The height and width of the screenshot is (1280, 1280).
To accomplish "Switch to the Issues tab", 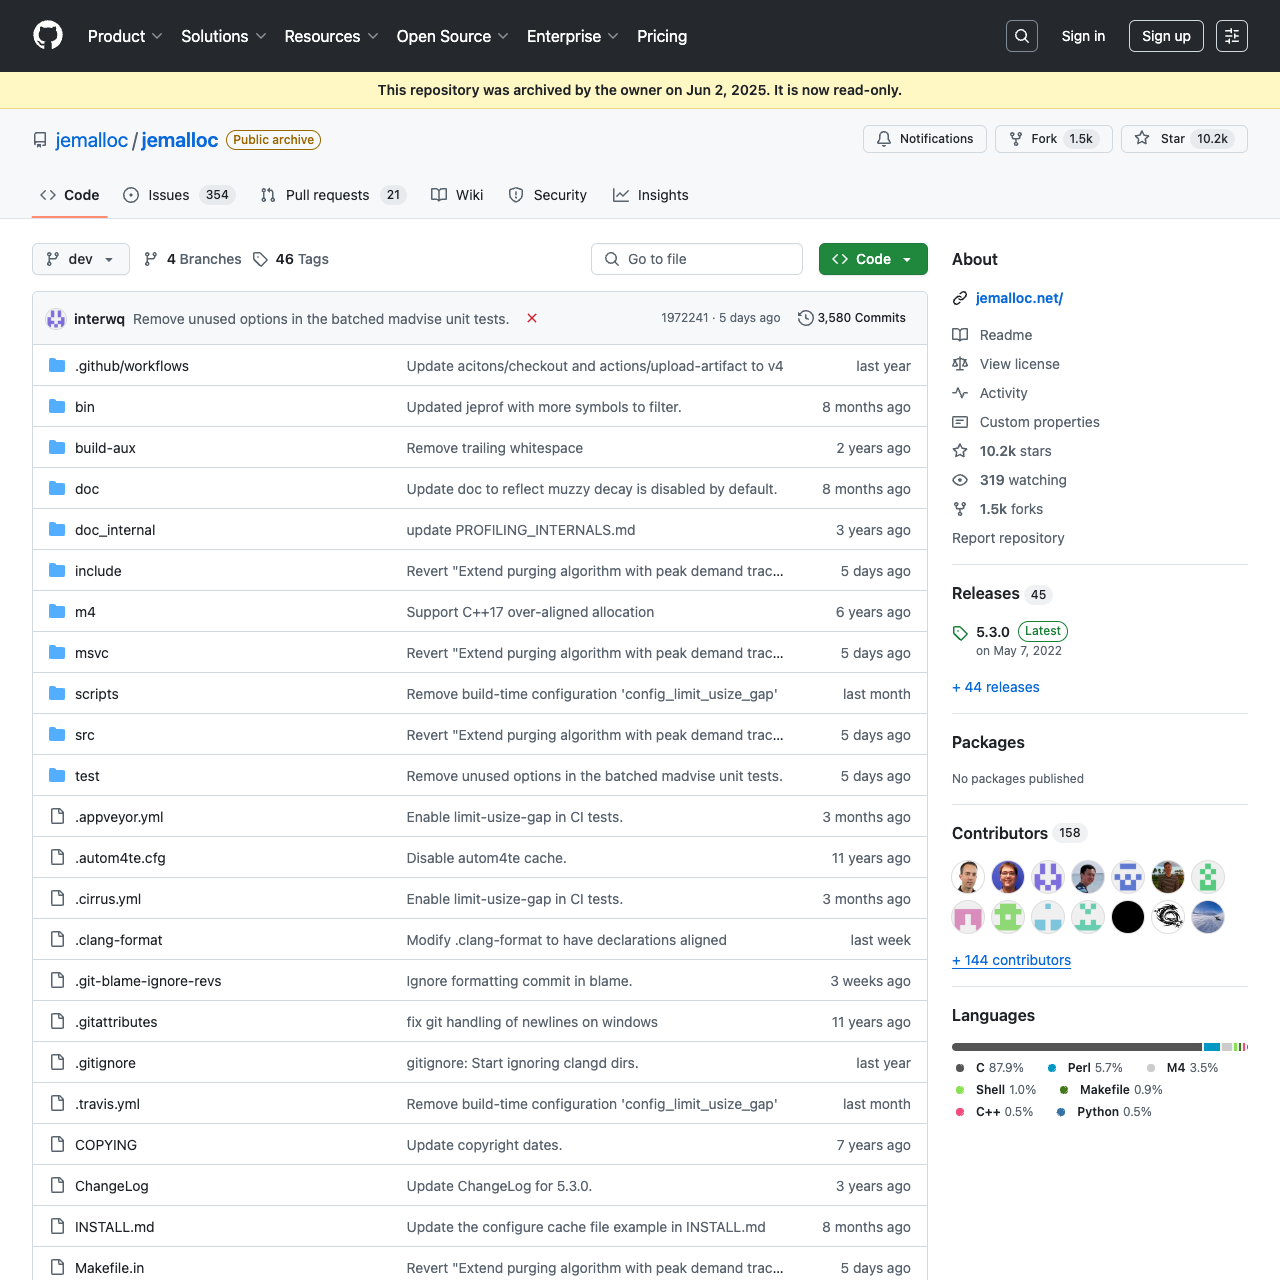I will (179, 195).
